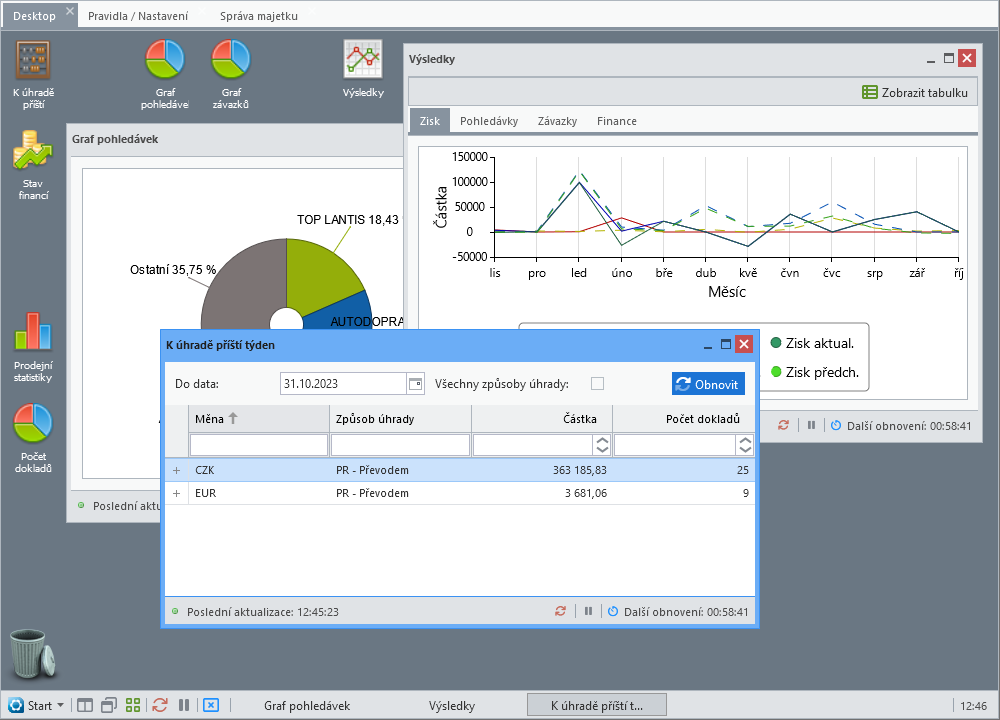Screen dimensions: 1000x720
Task: Click the Obnovit button
Action: 708,384
